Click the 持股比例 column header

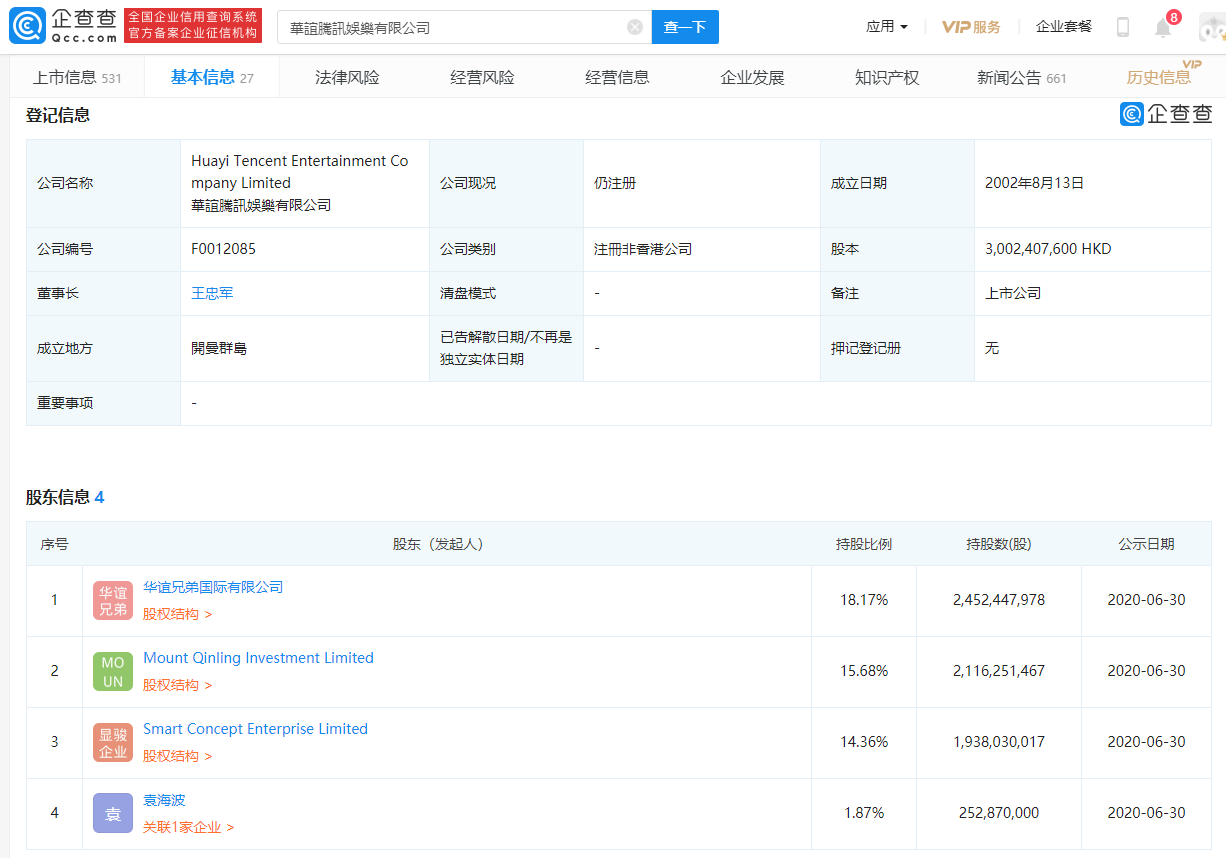click(864, 544)
